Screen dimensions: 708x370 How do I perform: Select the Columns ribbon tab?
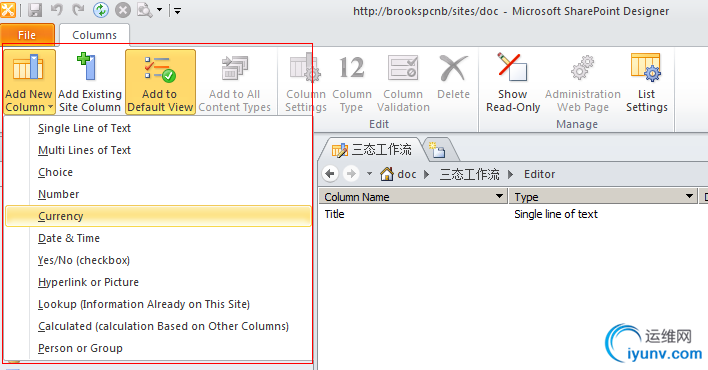[94, 35]
